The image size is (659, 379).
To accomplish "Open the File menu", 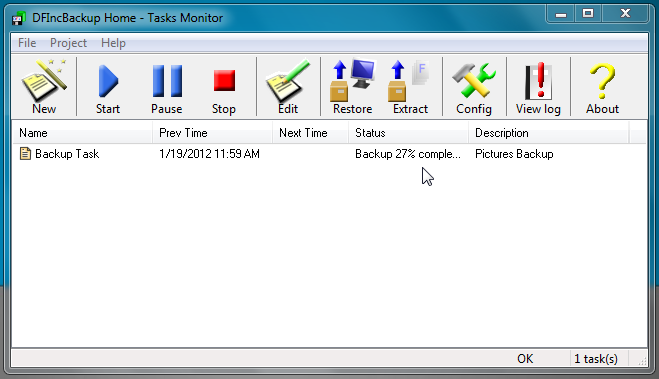I will click(27, 43).
